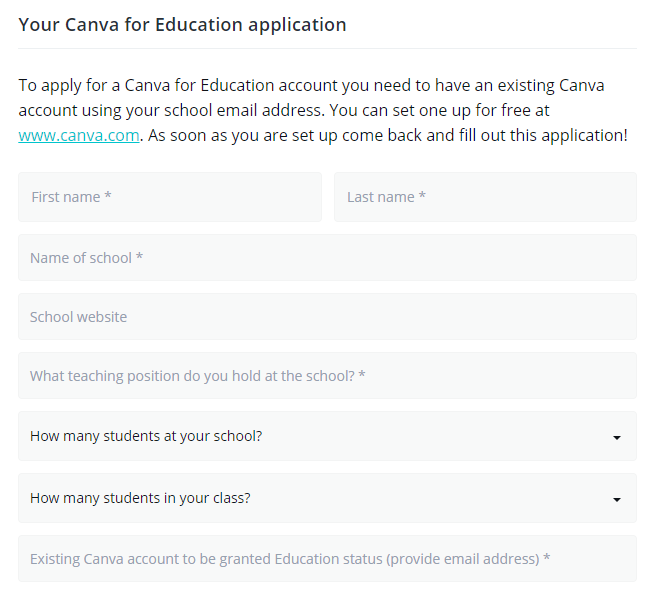Click the Your Canva for Education application heading
The image size is (656, 593).
pyautogui.click(x=182, y=25)
